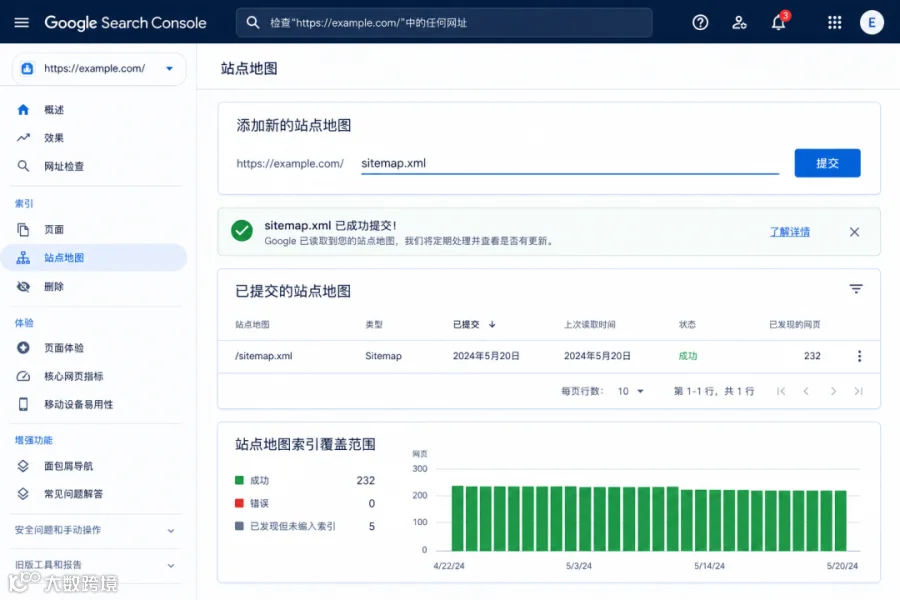This screenshot has height=600, width=900.
Task: Open the filter icon for submitted sitemaps
Action: (856, 289)
